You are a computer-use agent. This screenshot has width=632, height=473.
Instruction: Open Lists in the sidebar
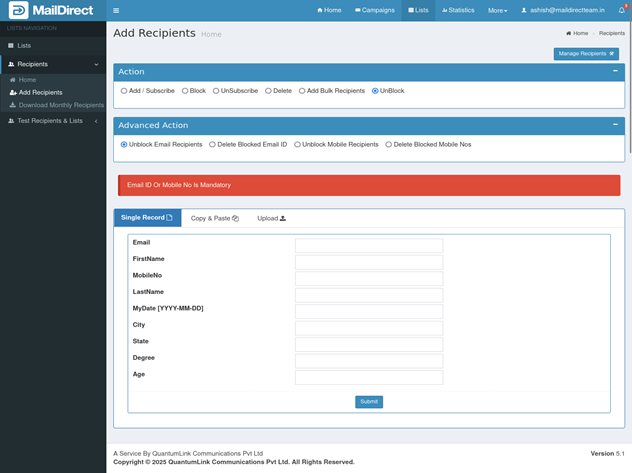24,45
